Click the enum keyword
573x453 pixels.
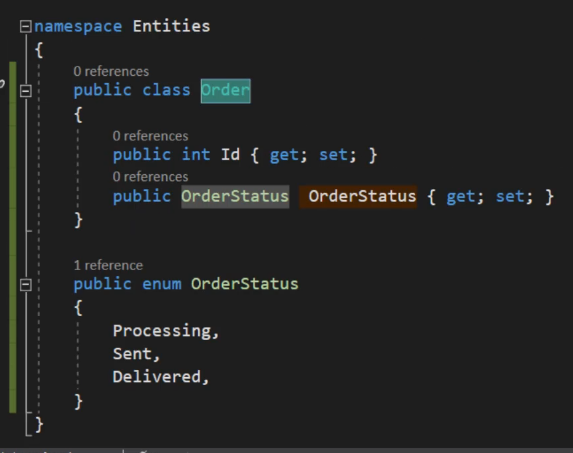click(x=162, y=284)
